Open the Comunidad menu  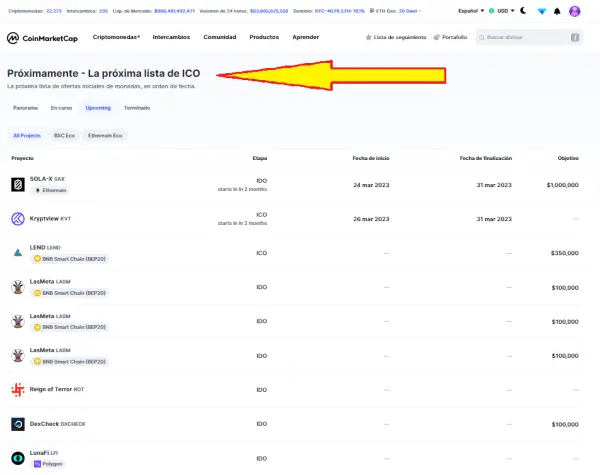coord(220,37)
